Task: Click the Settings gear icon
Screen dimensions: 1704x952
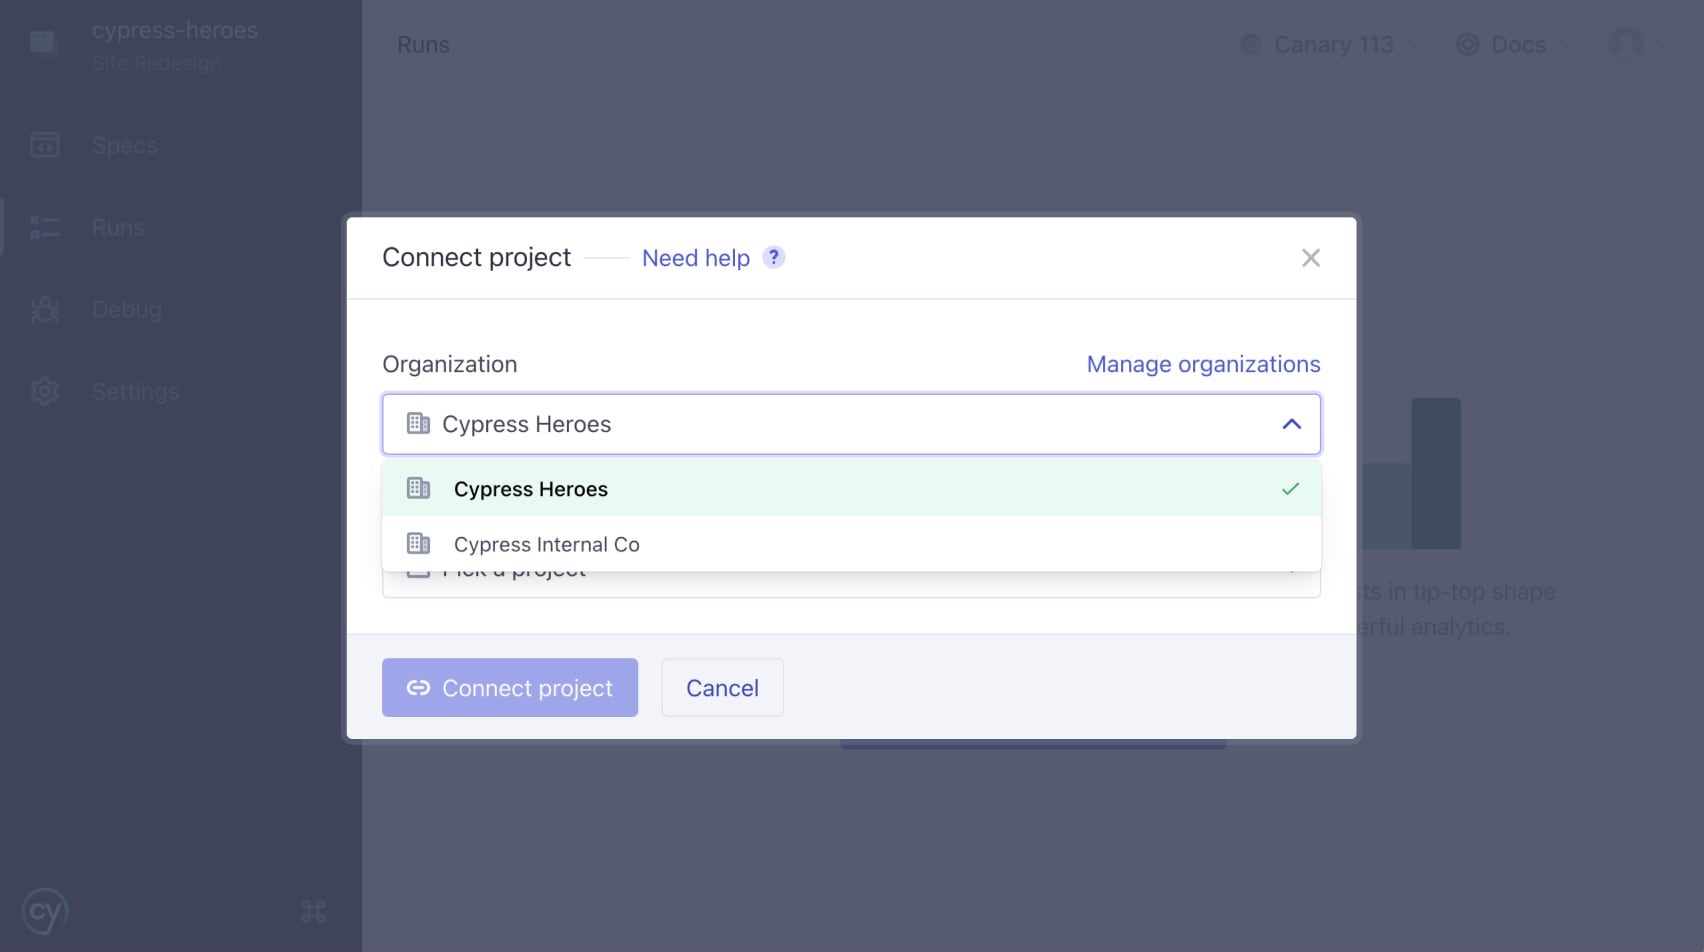Action: coord(44,391)
